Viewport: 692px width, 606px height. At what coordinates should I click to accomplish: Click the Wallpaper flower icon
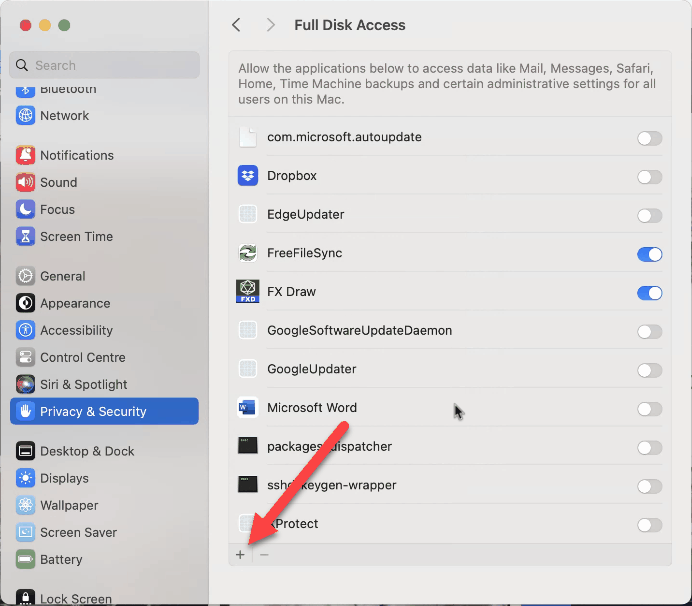point(25,505)
